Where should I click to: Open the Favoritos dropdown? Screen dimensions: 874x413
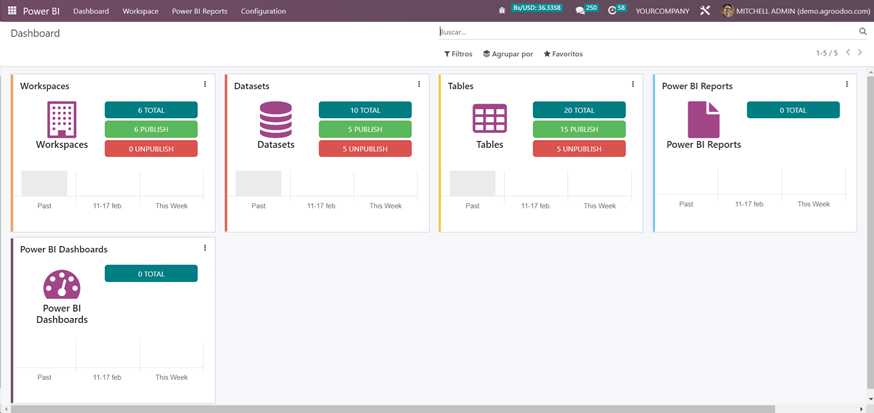(x=563, y=54)
